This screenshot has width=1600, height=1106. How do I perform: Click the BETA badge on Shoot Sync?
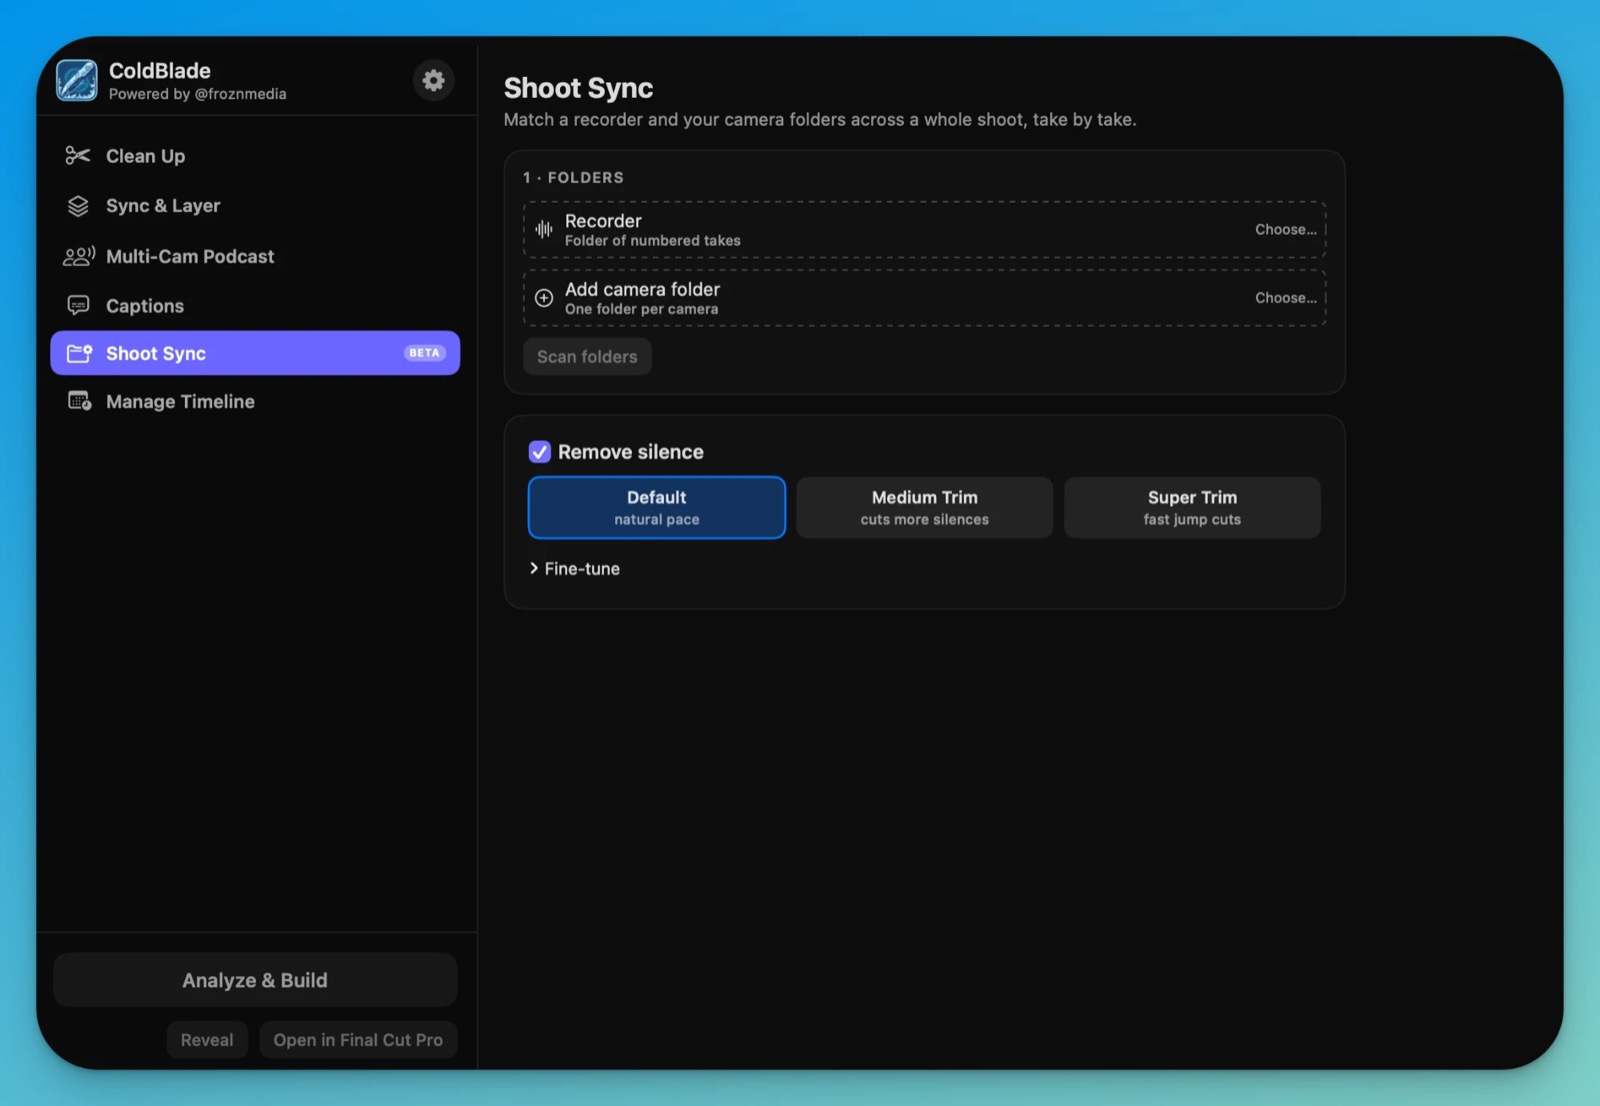(x=424, y=353)
